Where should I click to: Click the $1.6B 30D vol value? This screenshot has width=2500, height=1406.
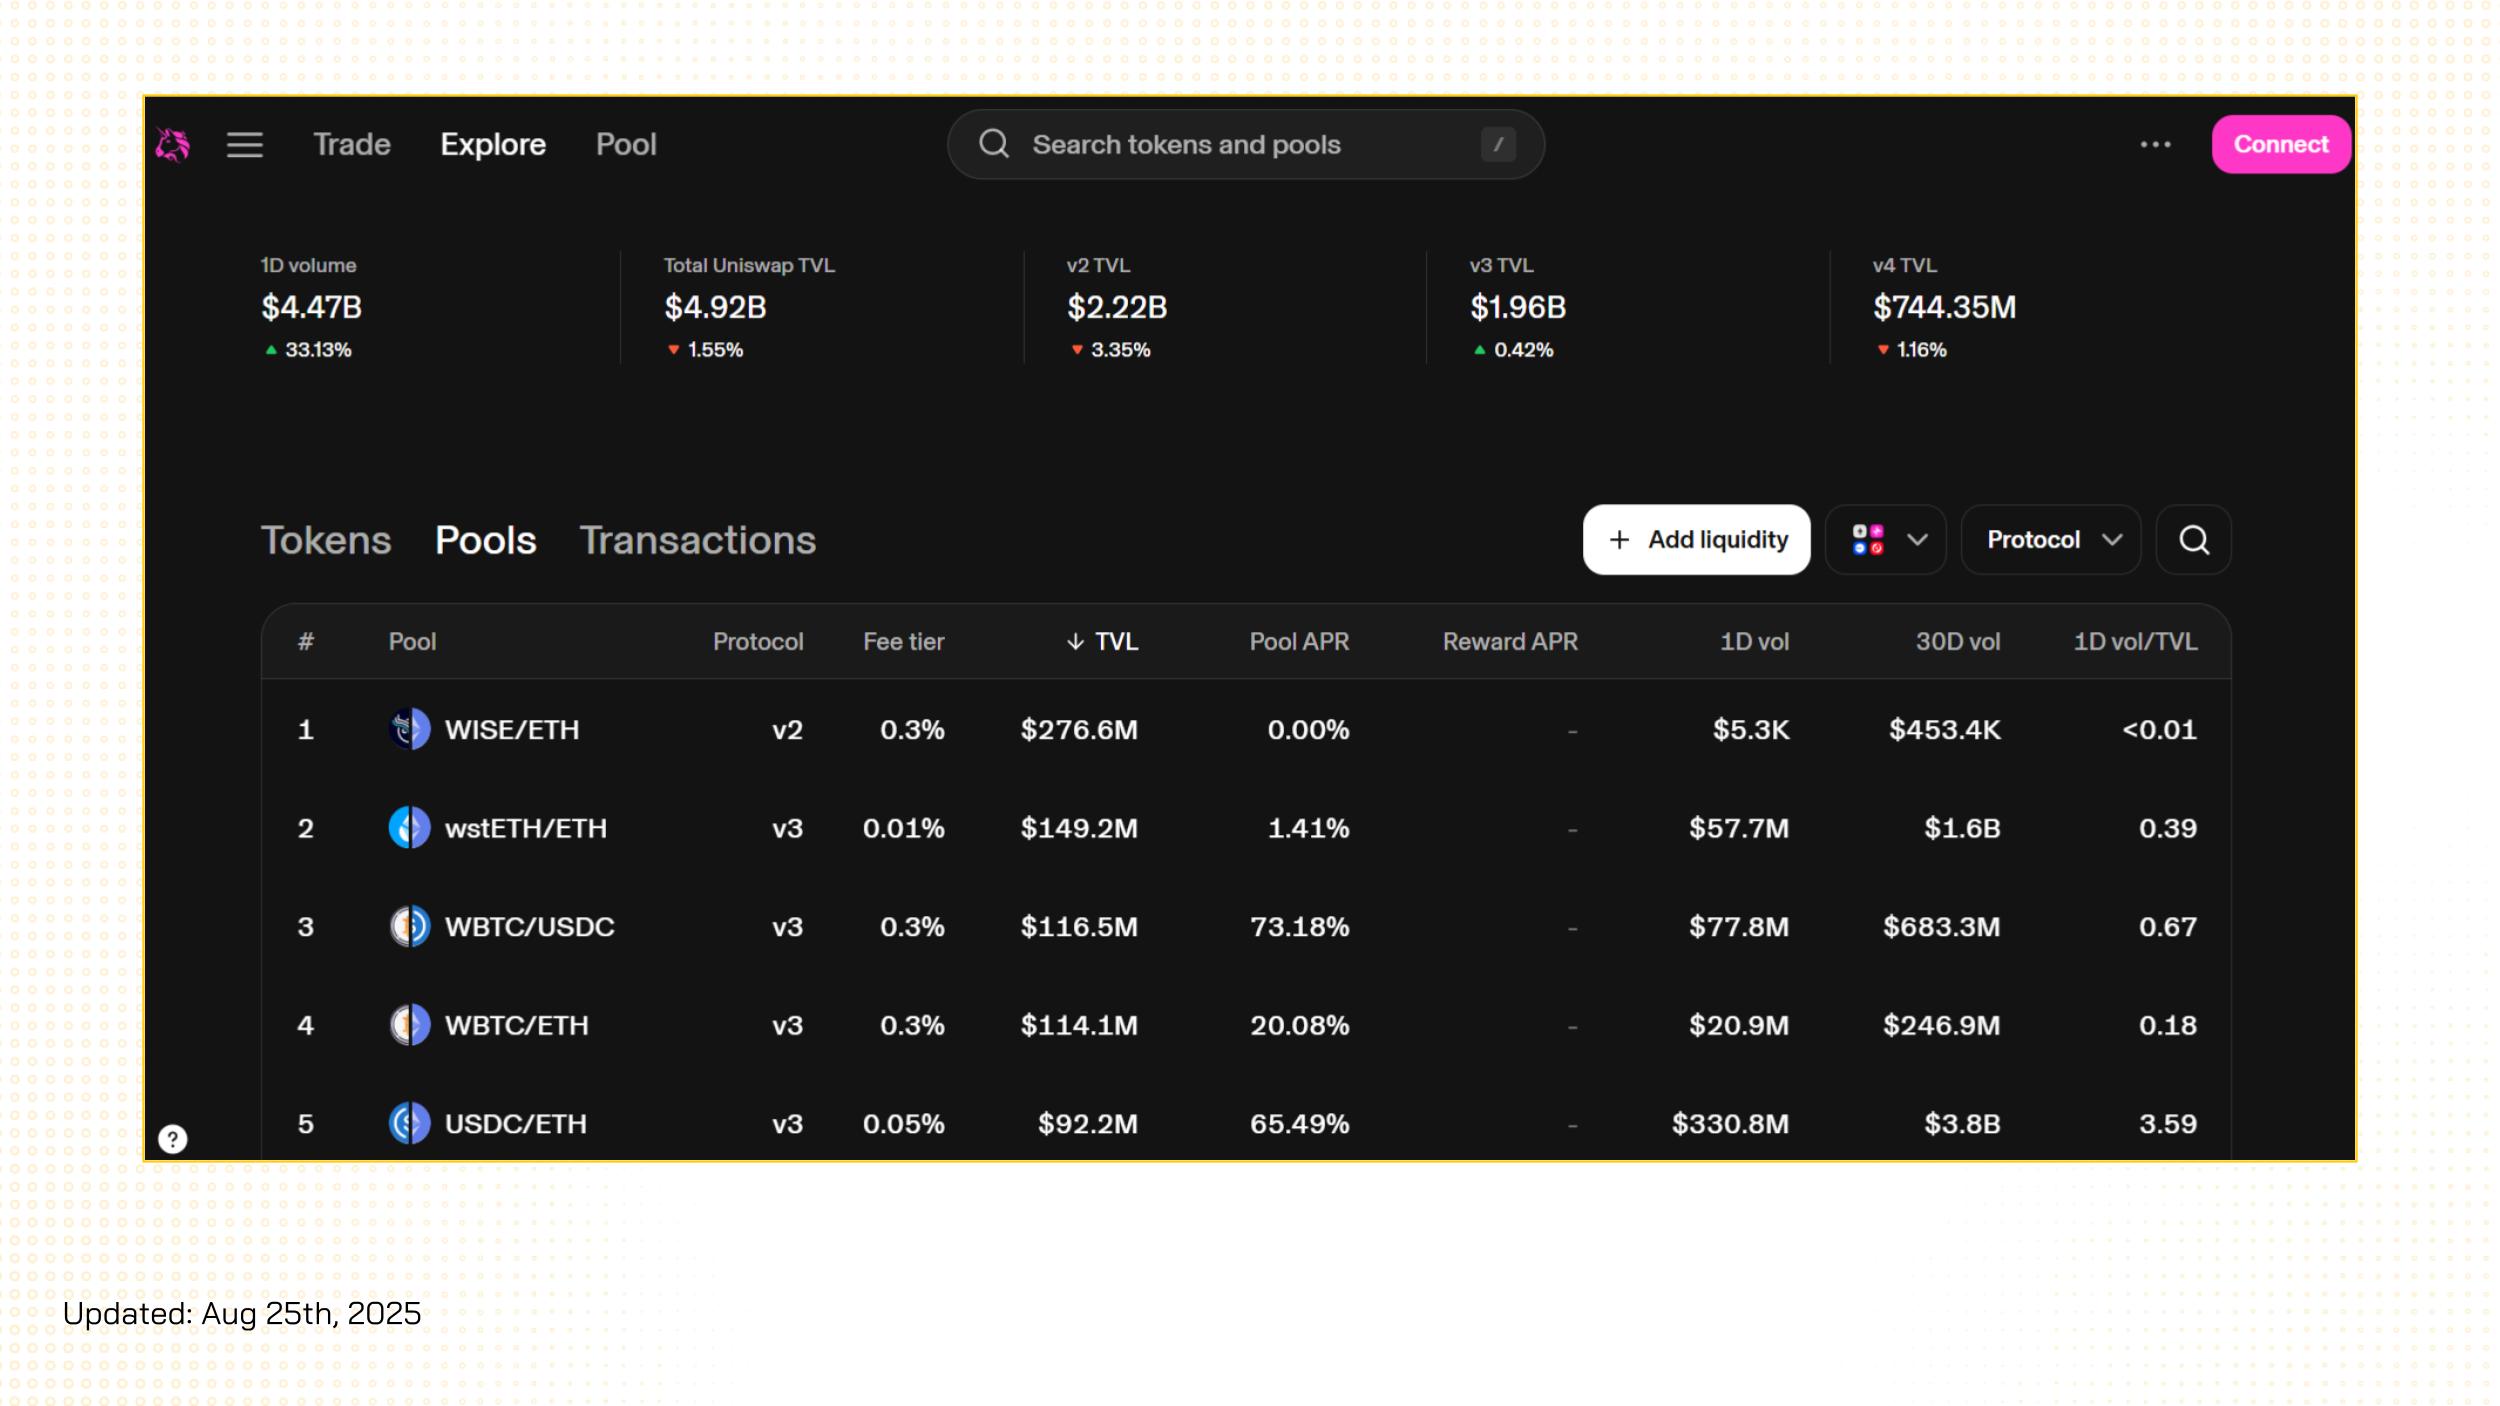coord(1962,828)
